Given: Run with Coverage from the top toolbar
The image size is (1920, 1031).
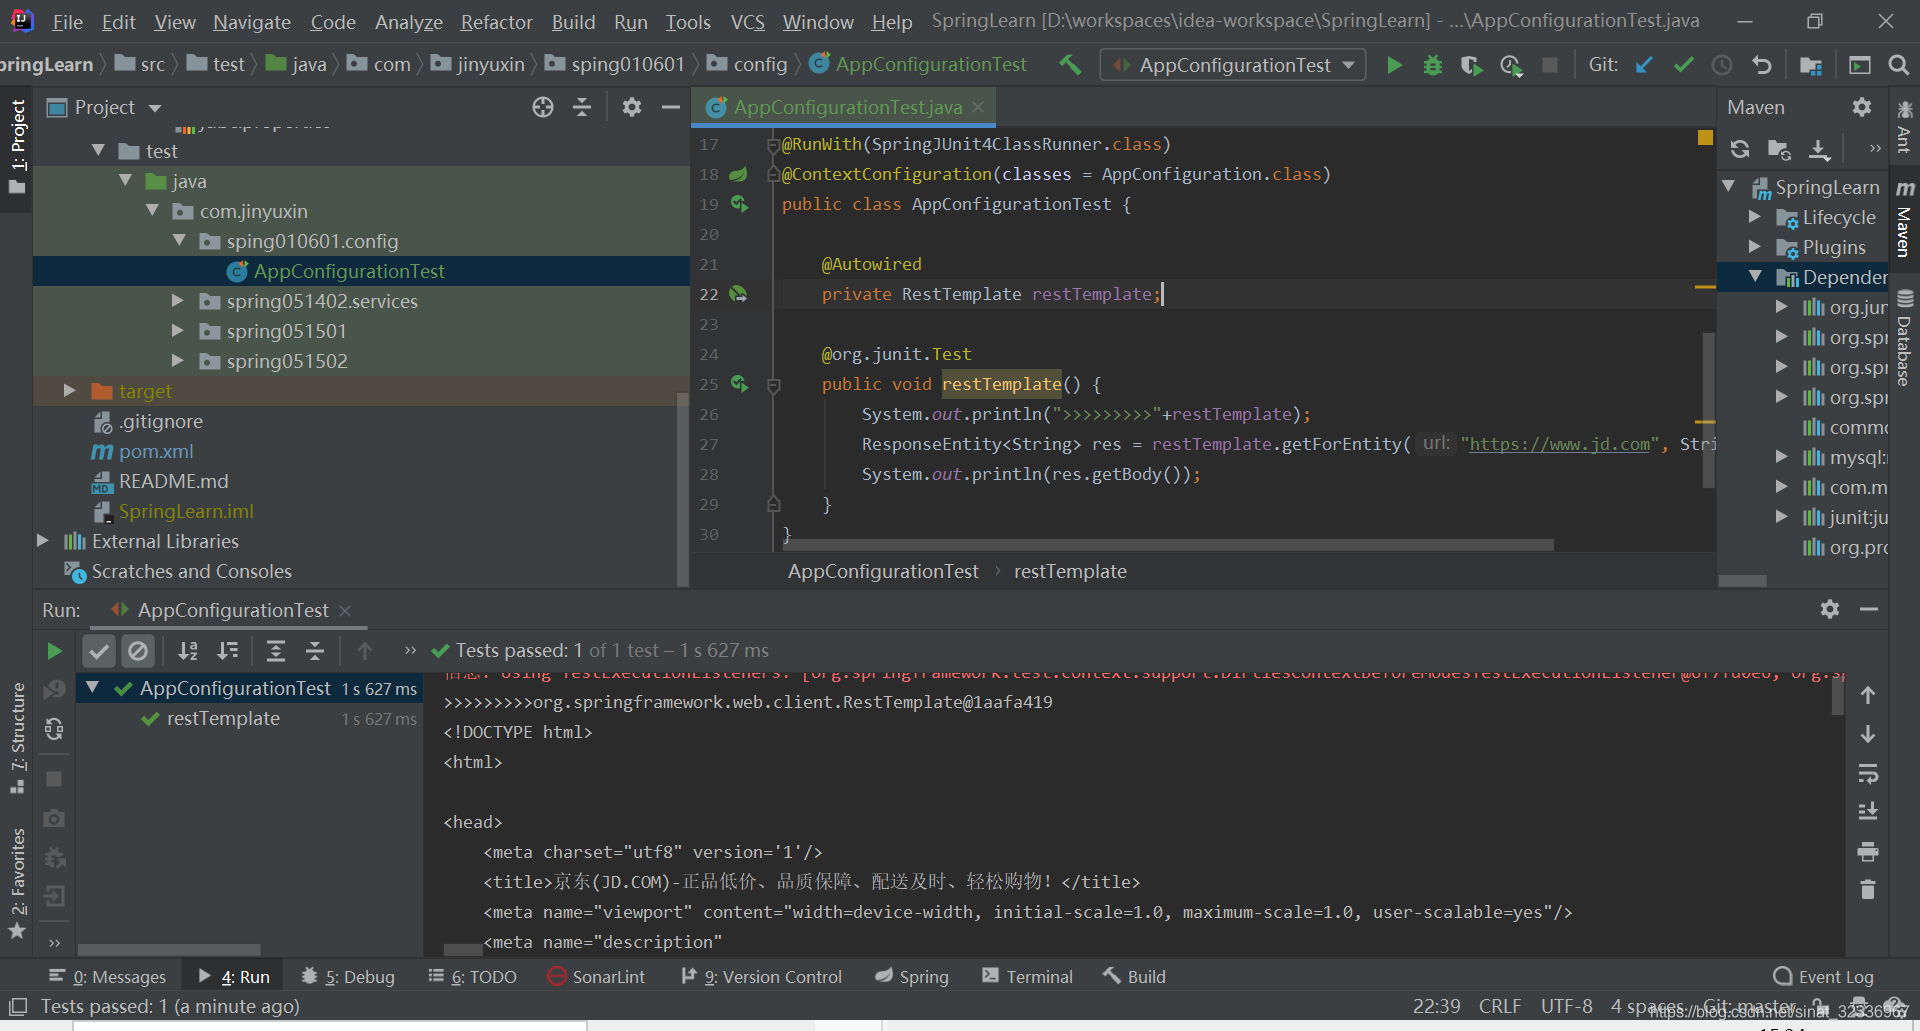Looking at the screenshot, I should (x=1471, y=65).
